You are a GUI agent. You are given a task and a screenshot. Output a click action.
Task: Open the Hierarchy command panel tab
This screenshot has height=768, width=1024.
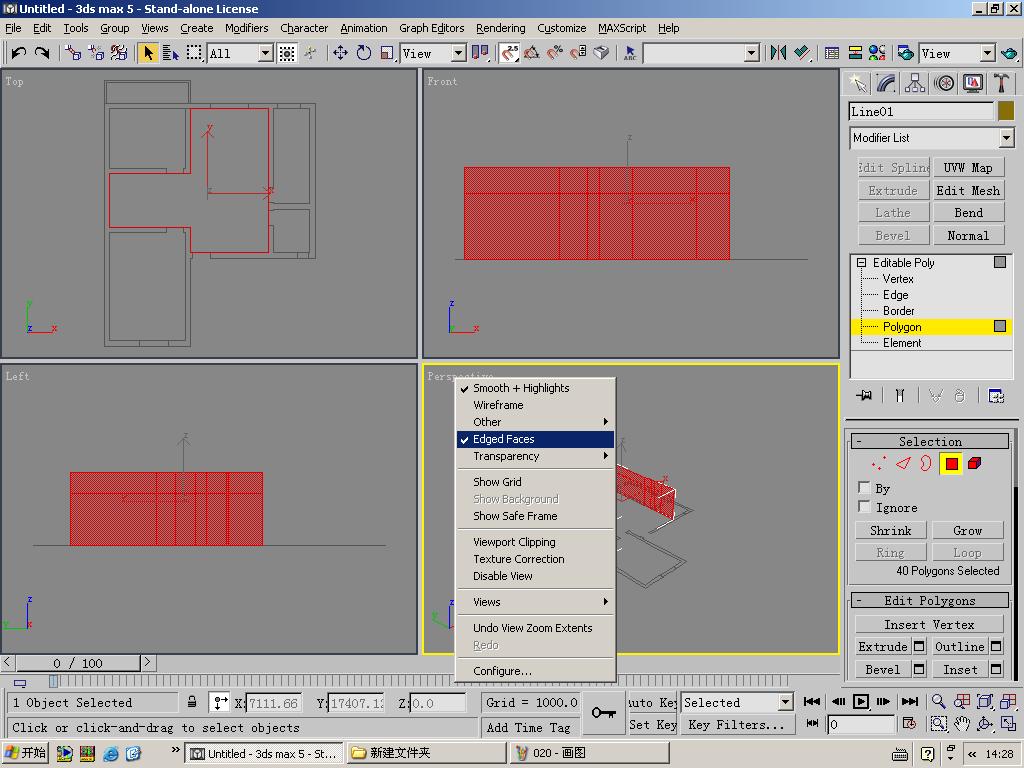point(915,83)
